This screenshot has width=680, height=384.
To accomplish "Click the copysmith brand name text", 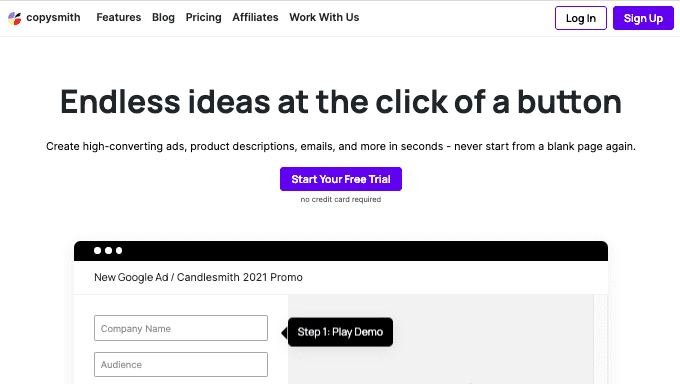I will tap(53, 17).
